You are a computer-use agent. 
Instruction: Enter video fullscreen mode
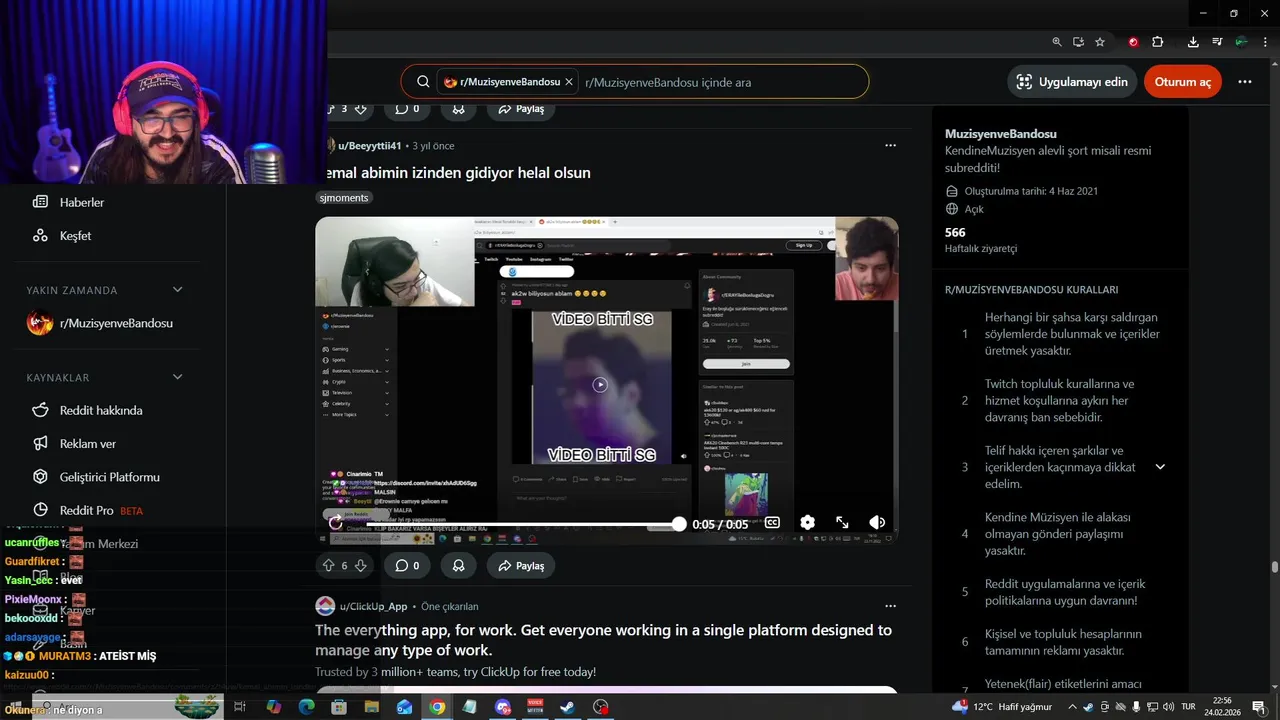[842, 523]
